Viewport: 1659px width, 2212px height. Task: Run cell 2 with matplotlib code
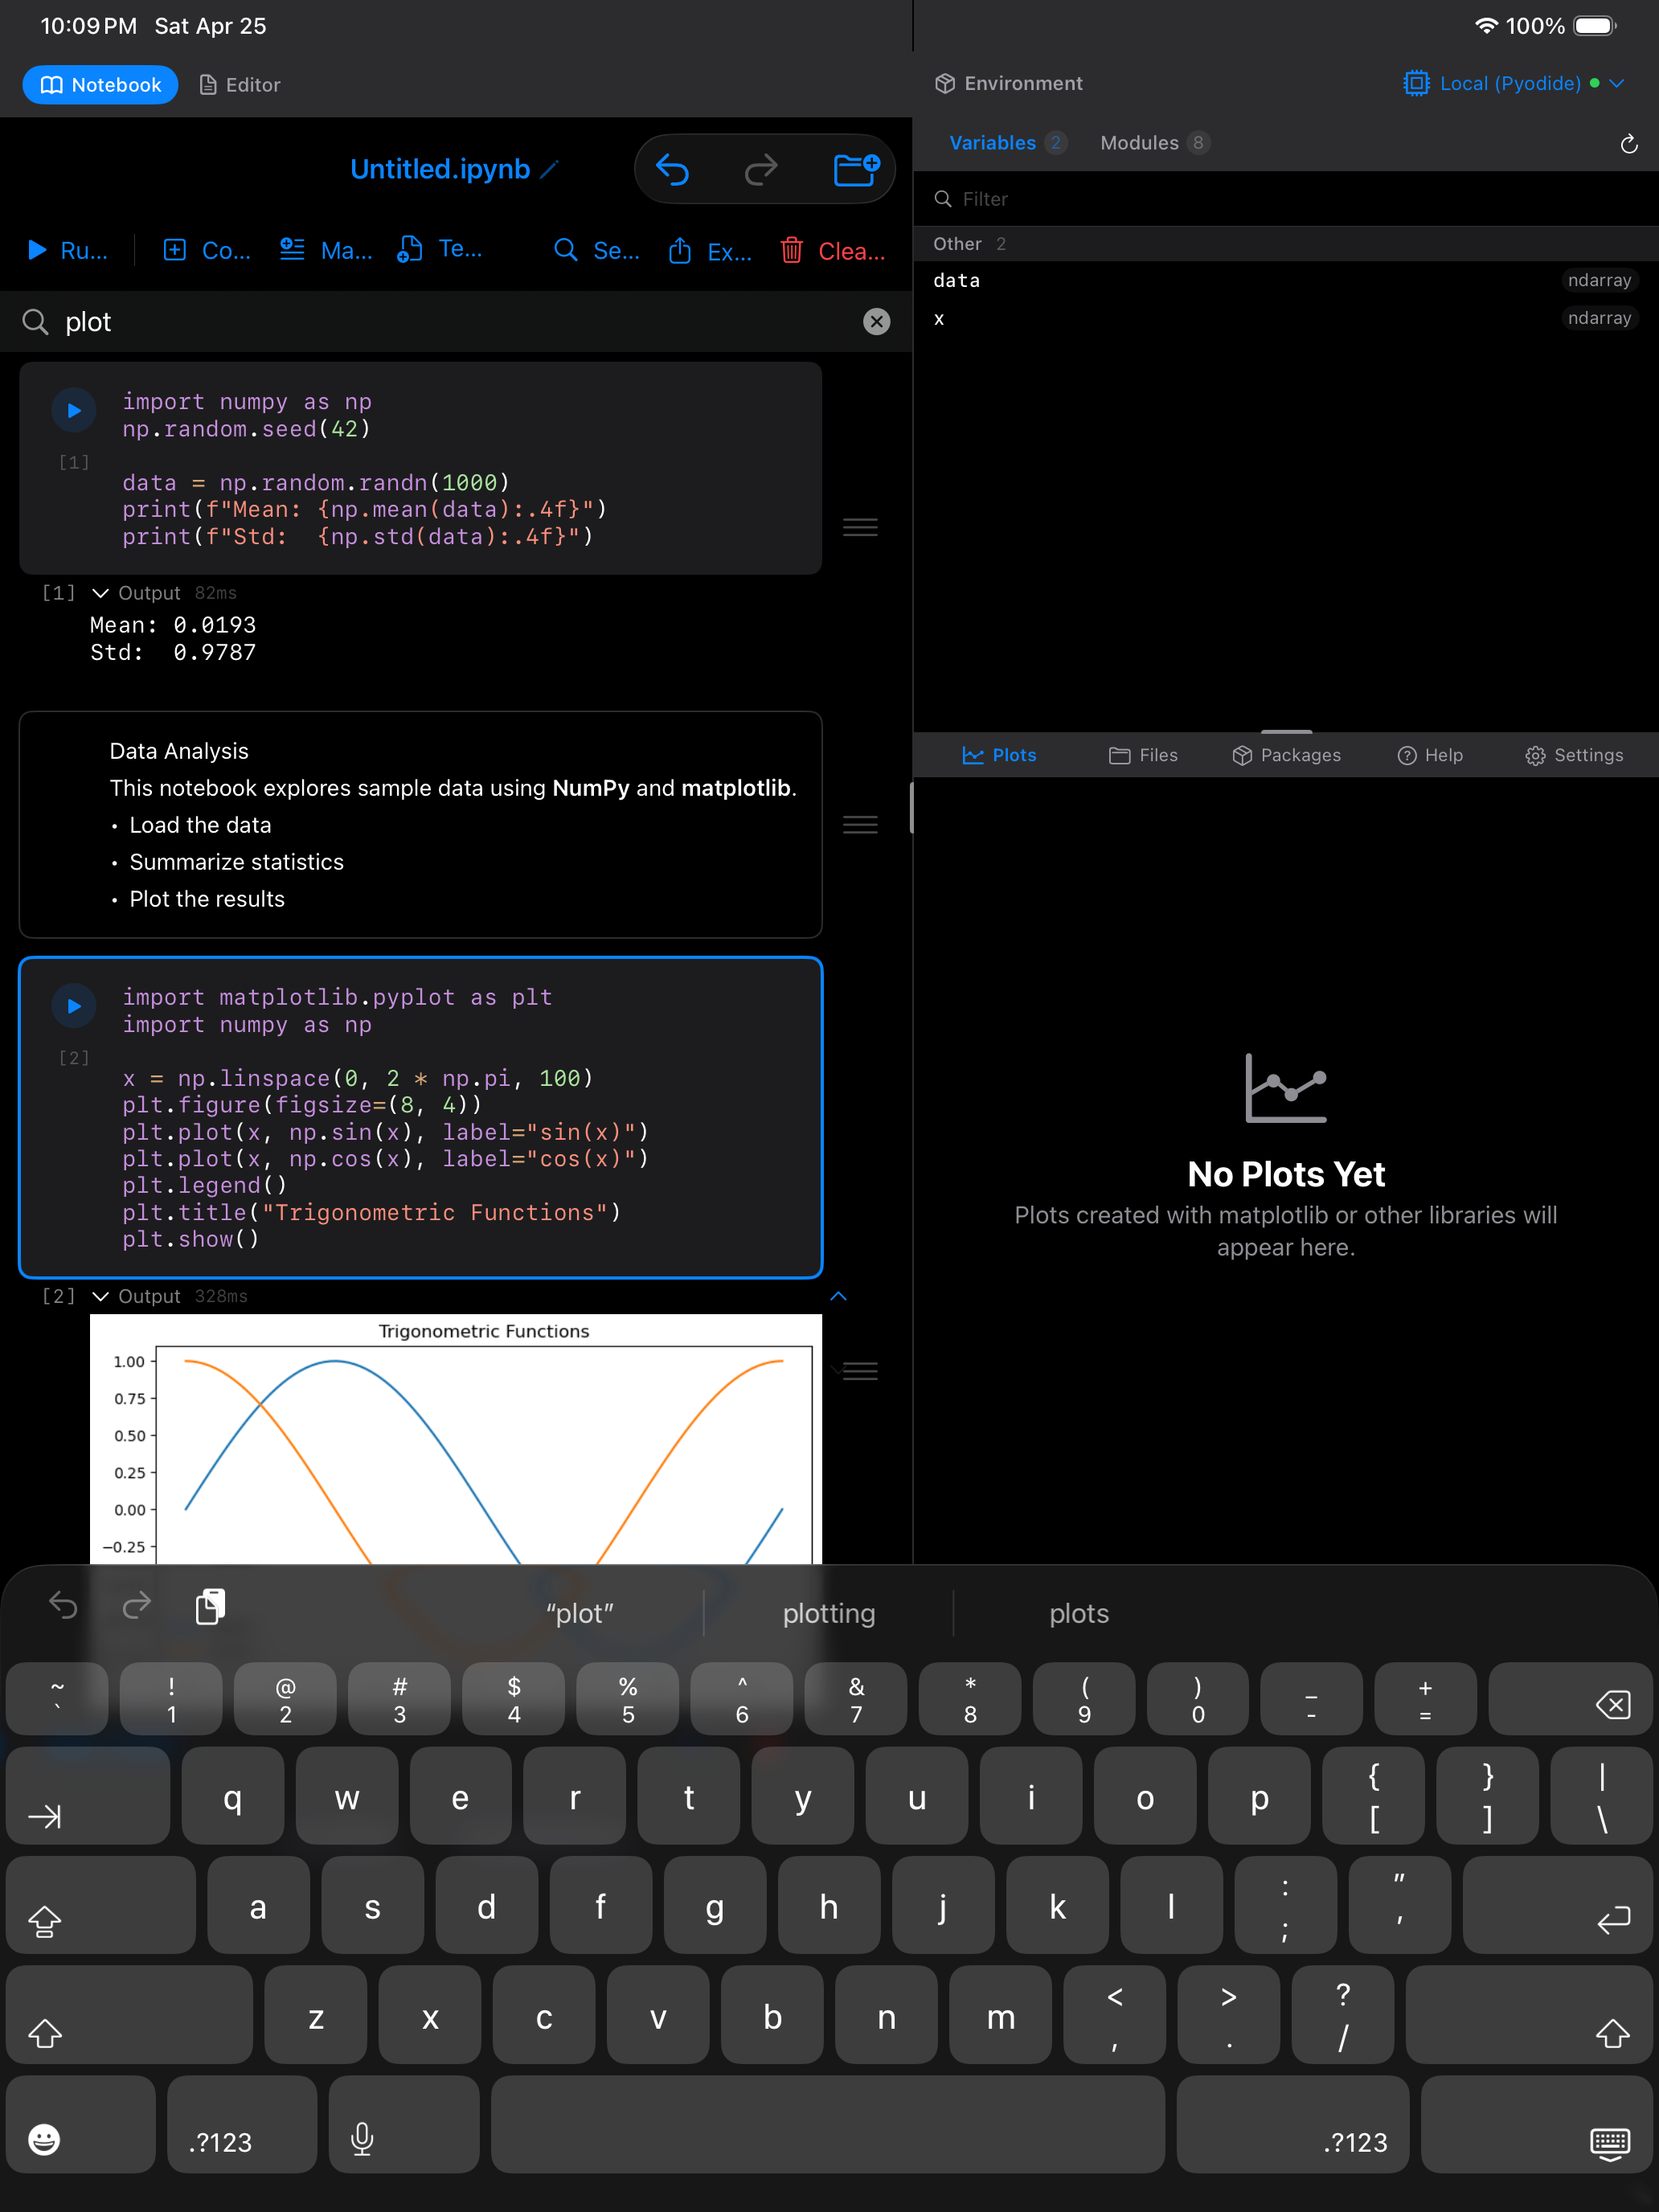coord(74,1006)
